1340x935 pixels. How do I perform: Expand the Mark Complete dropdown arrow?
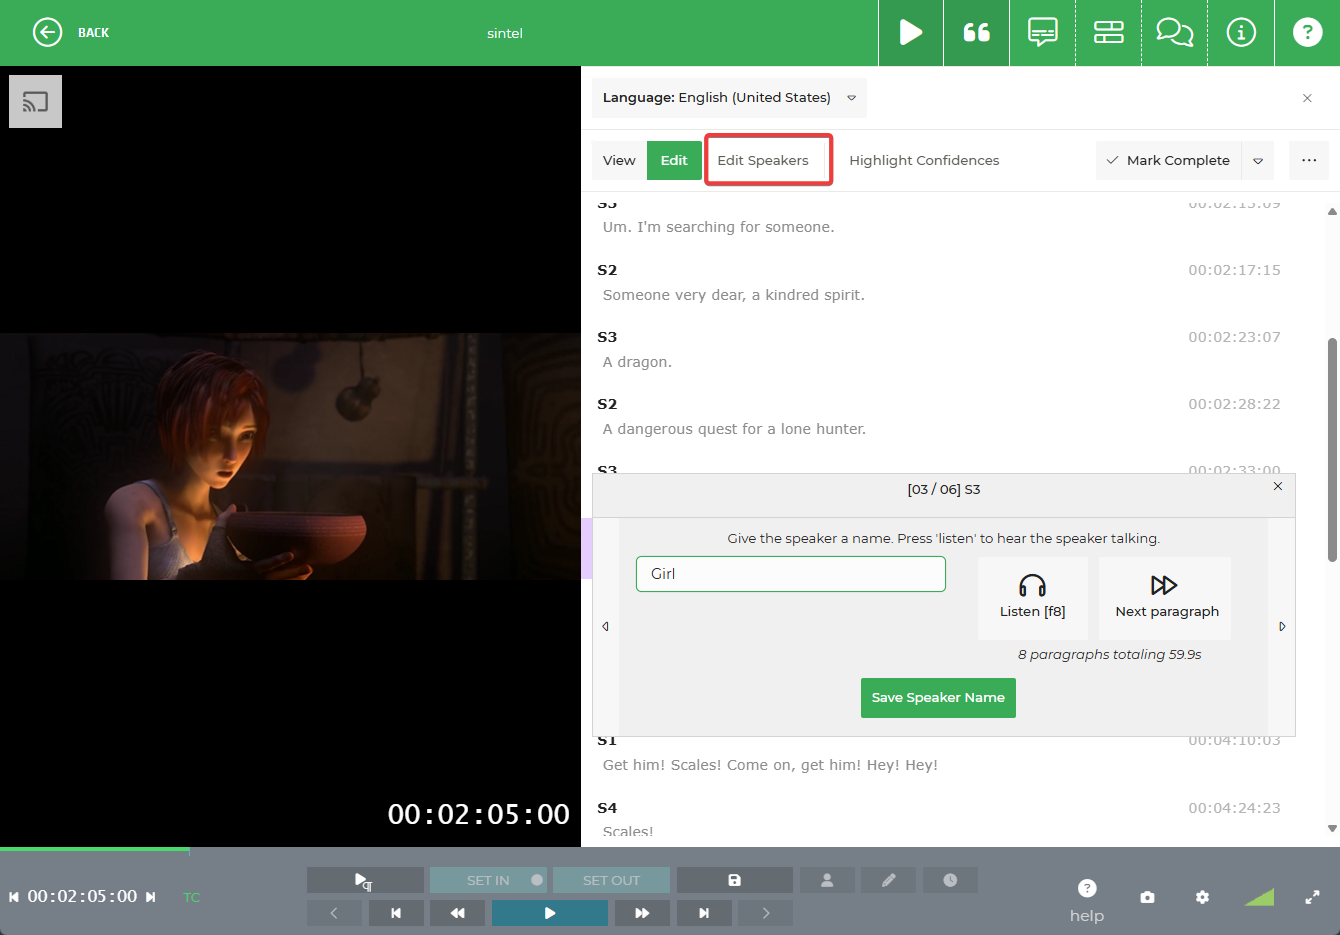click(1258, 160)
